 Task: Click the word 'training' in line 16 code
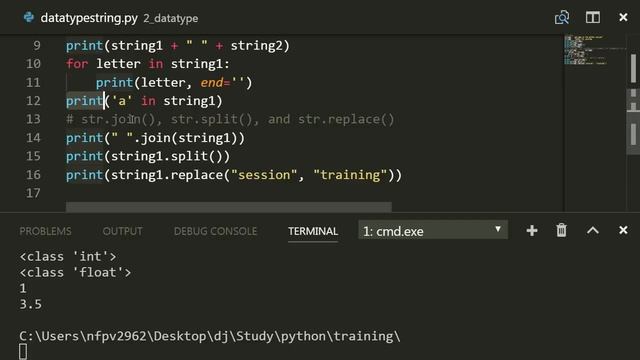pos(350,175)
